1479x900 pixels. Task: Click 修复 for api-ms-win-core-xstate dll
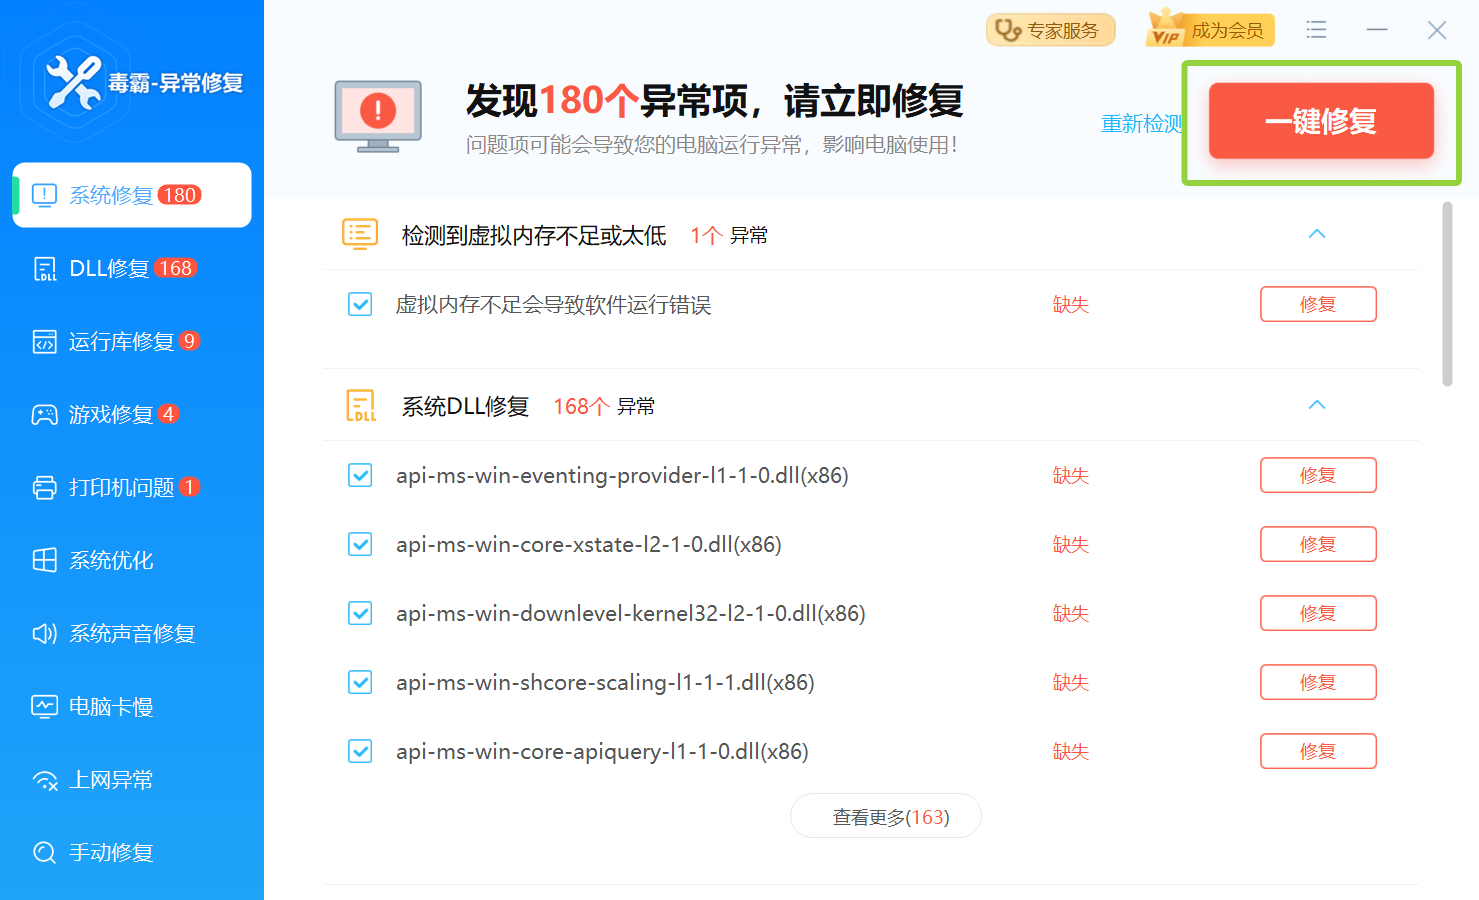pyautogui.click(x=1318, y=544)
